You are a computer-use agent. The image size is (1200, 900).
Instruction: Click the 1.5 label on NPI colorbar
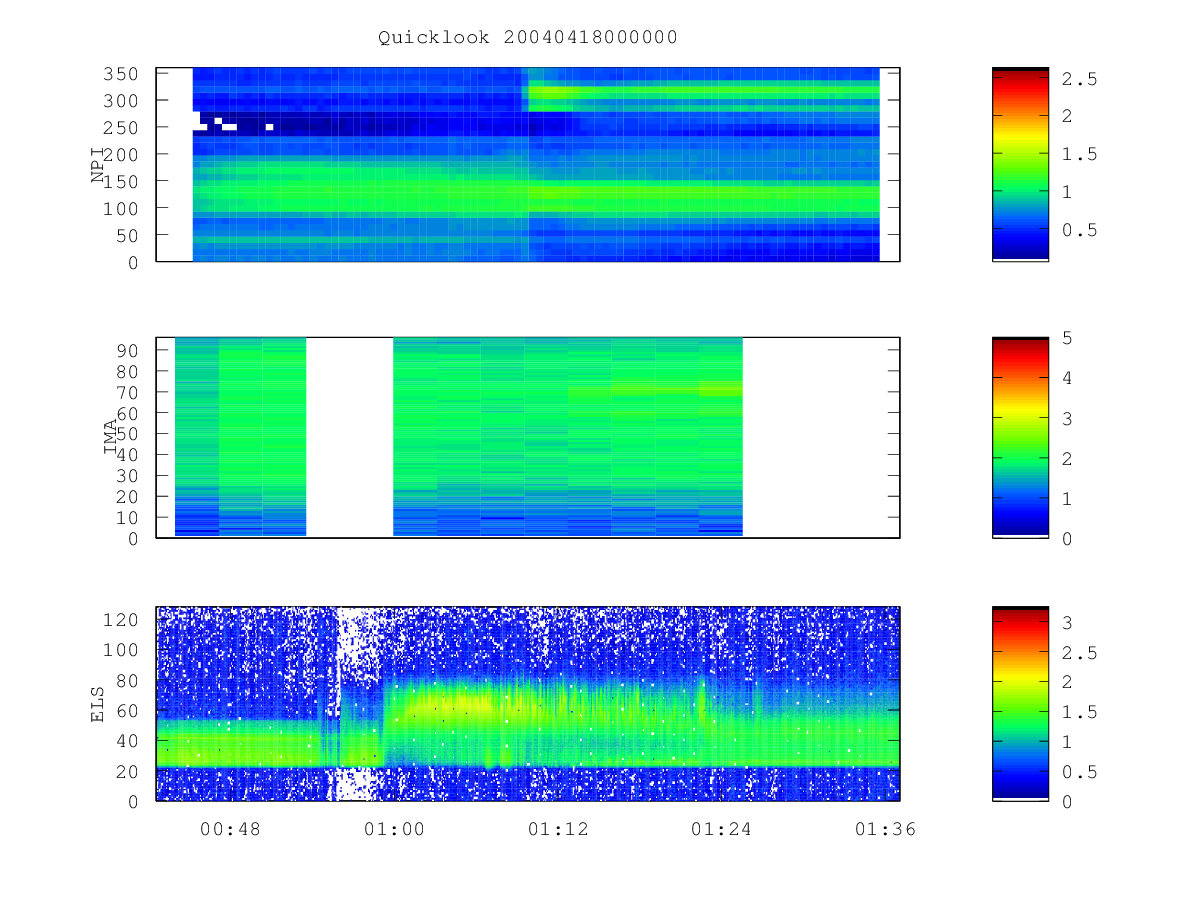tap(1079, 154)
